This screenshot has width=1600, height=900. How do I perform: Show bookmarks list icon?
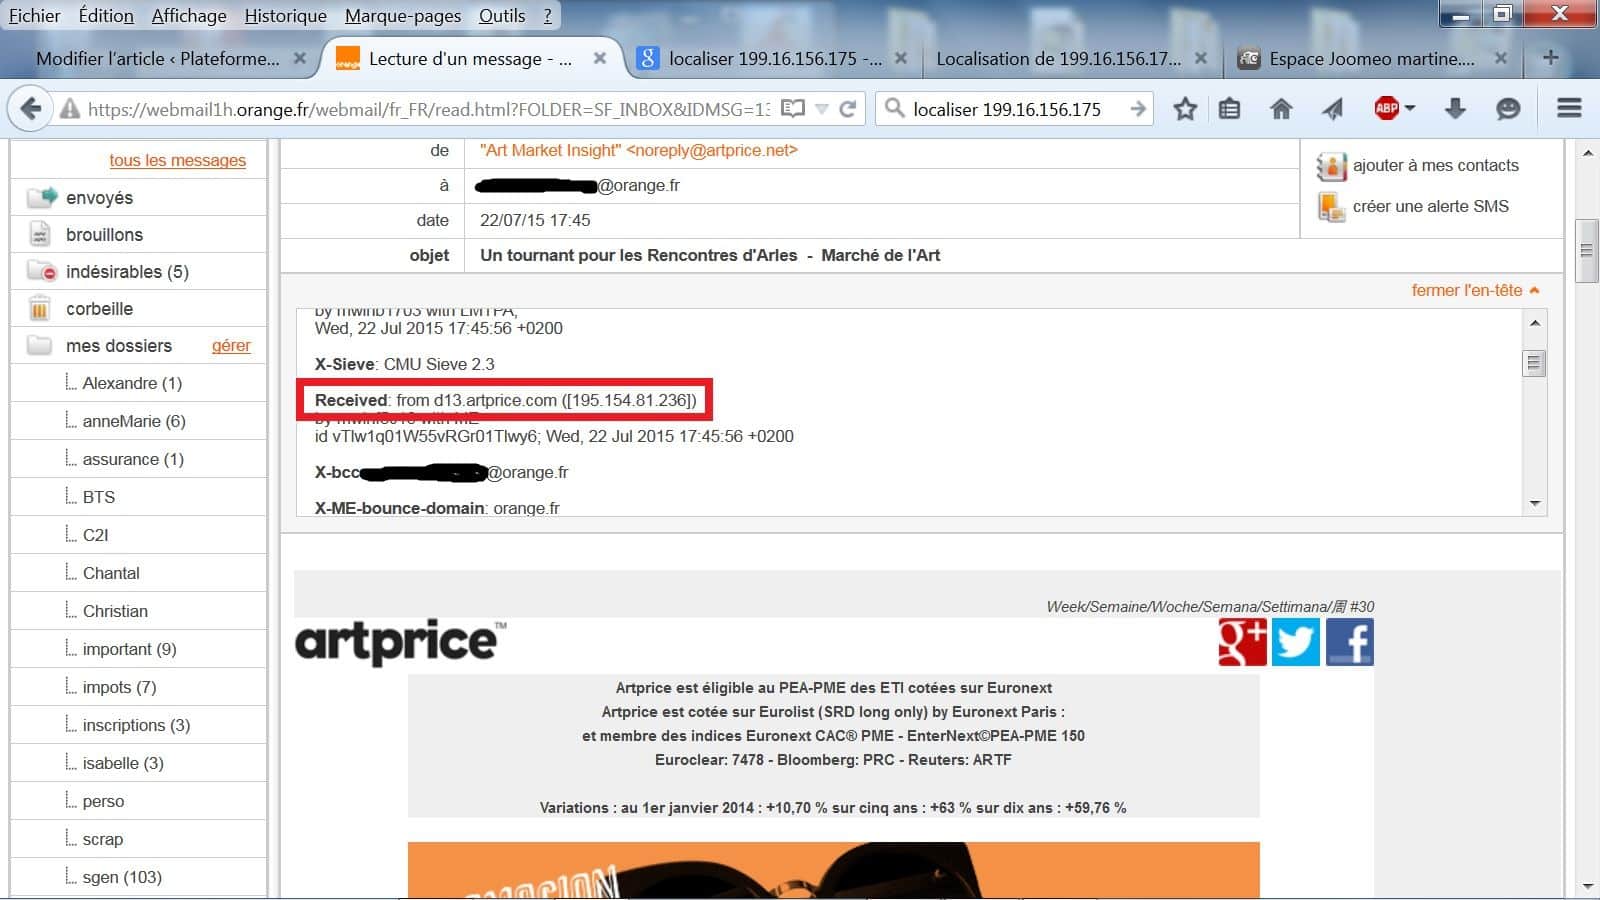[x=1230, y=109]
